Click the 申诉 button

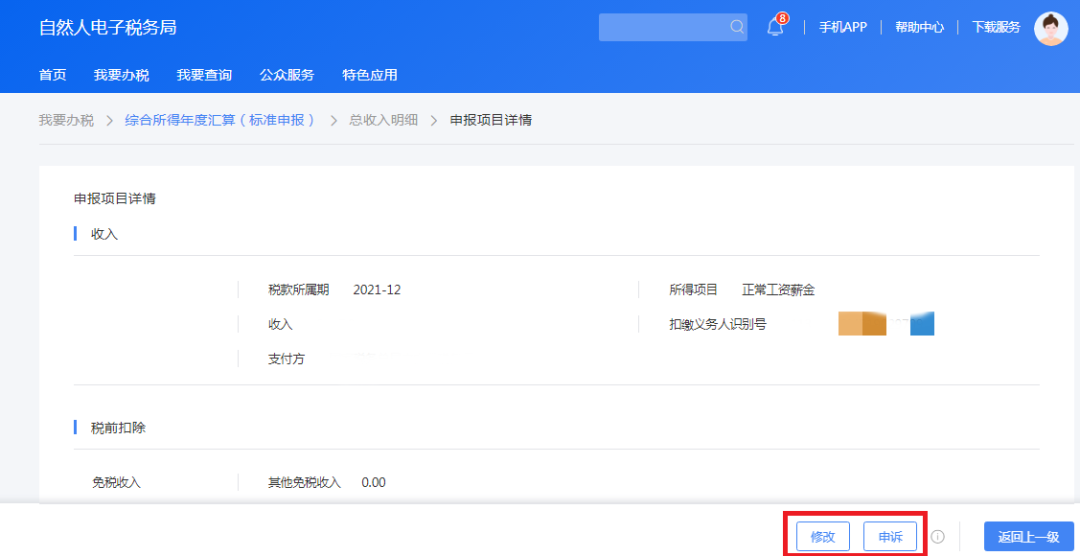890,537
